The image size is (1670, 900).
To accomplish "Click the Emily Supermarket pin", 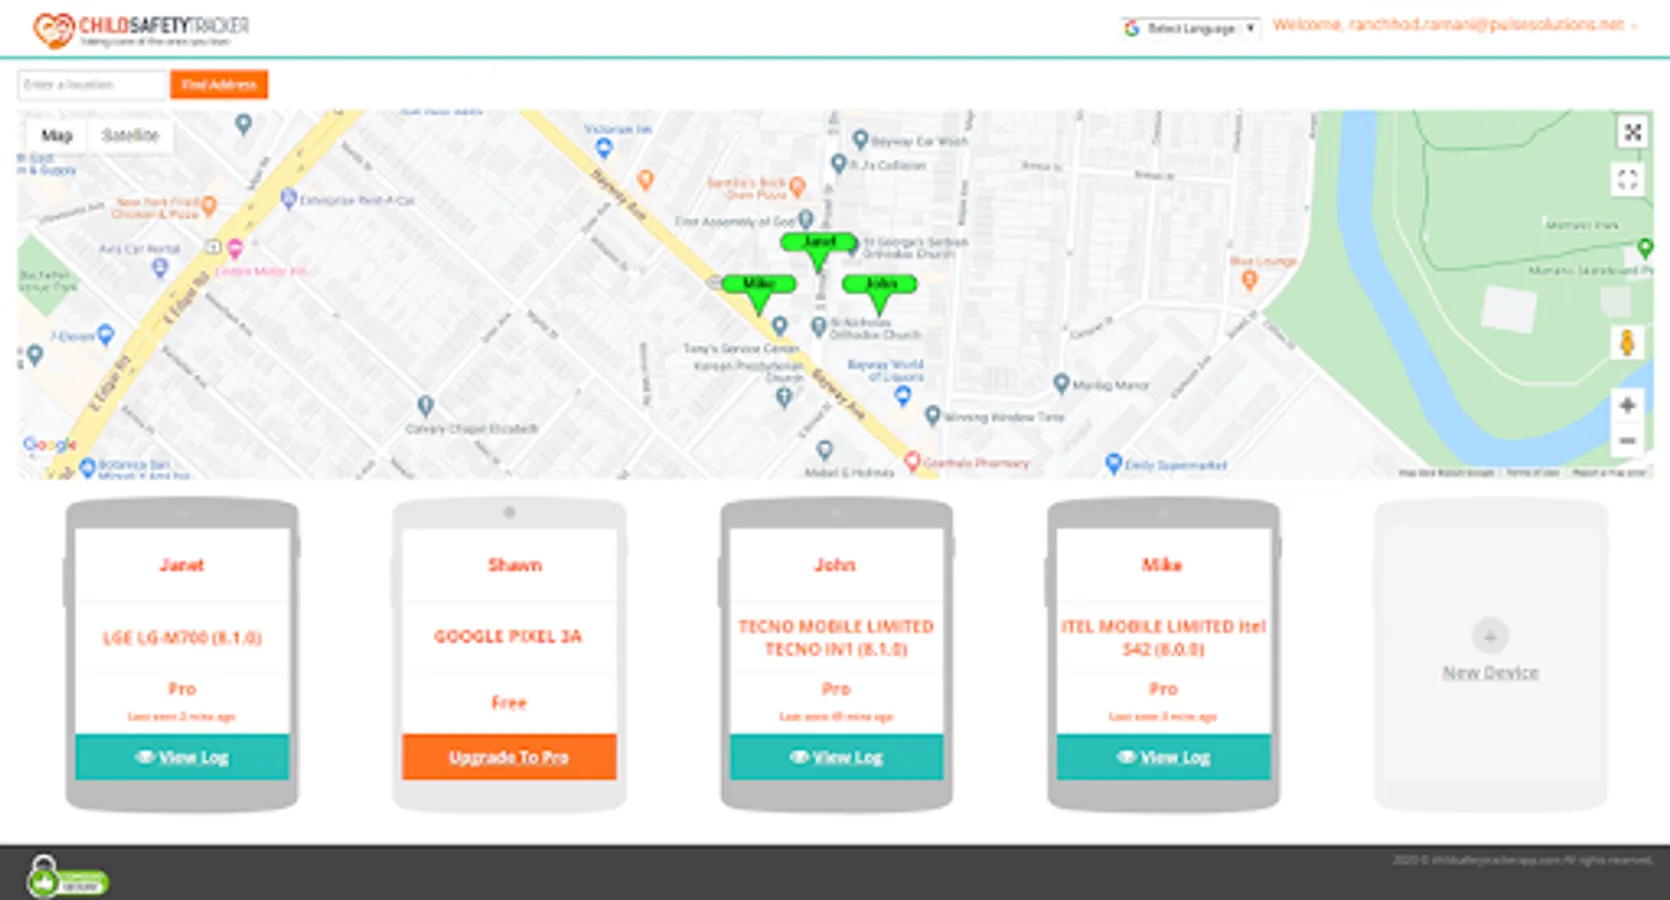I will pos(1113,463).
